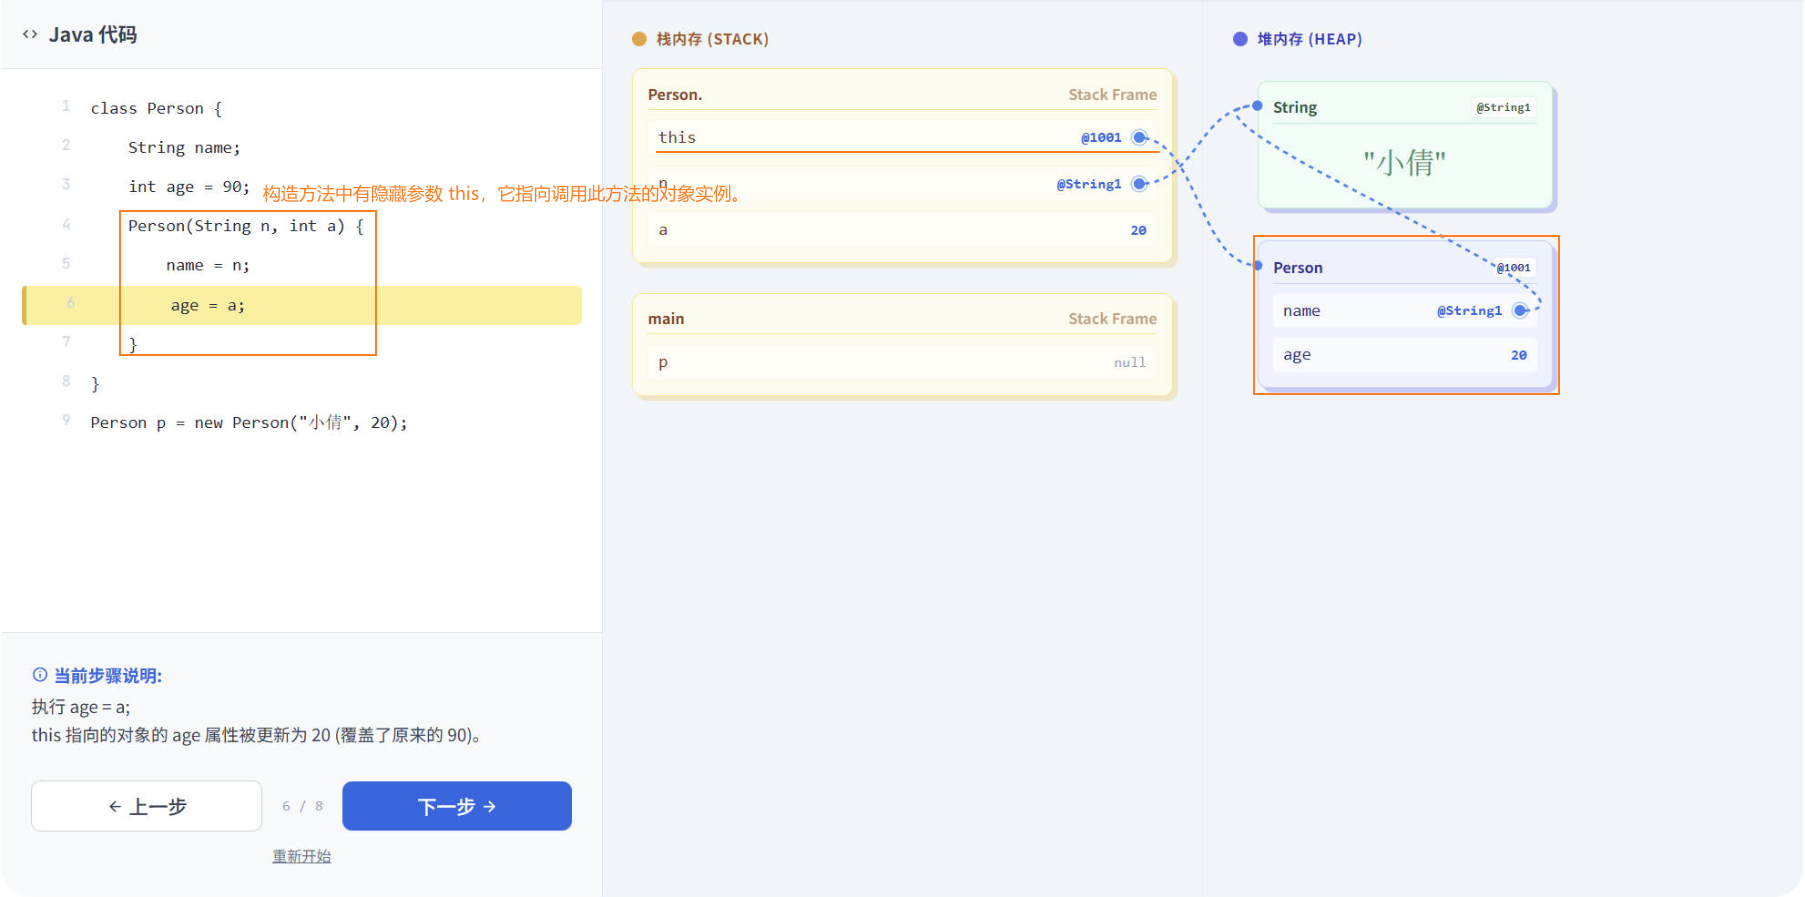Click the orange dot beside 栈内存 (STACK)
Viewport: 1805px width, 897px height.
tap(639, 39)
